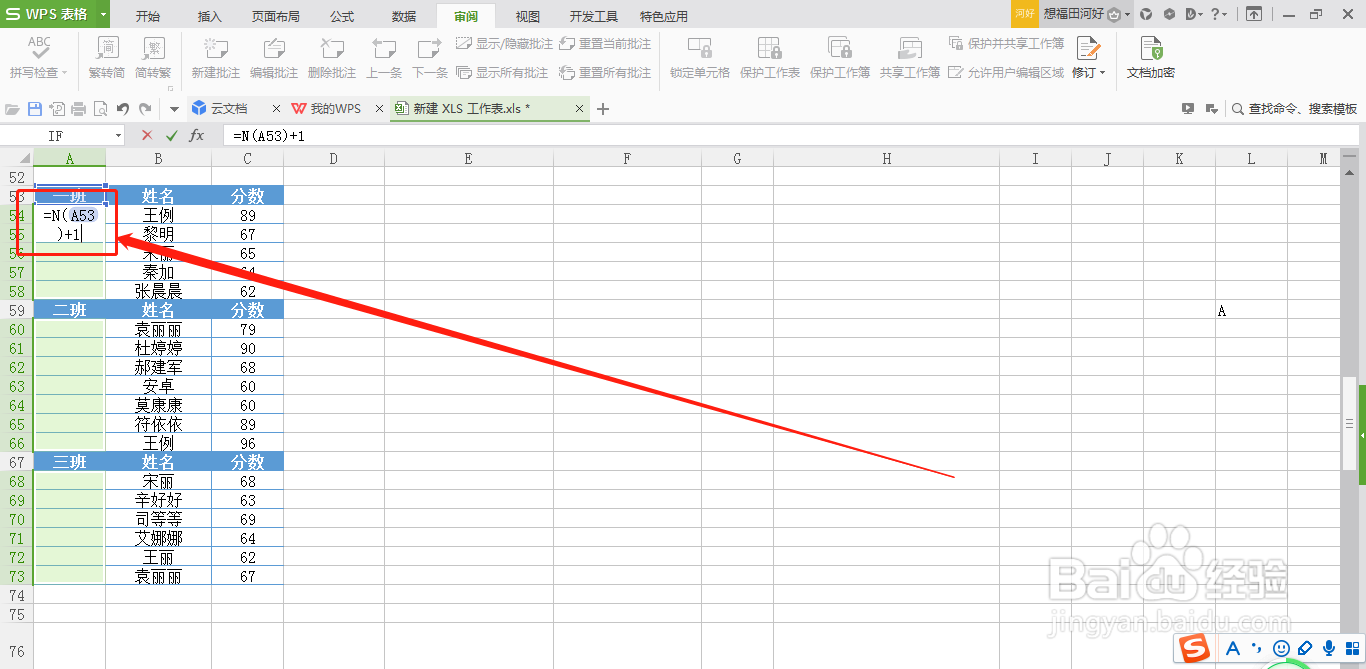Open the 拼写检查 spell check tool

(x=39, y=57)
